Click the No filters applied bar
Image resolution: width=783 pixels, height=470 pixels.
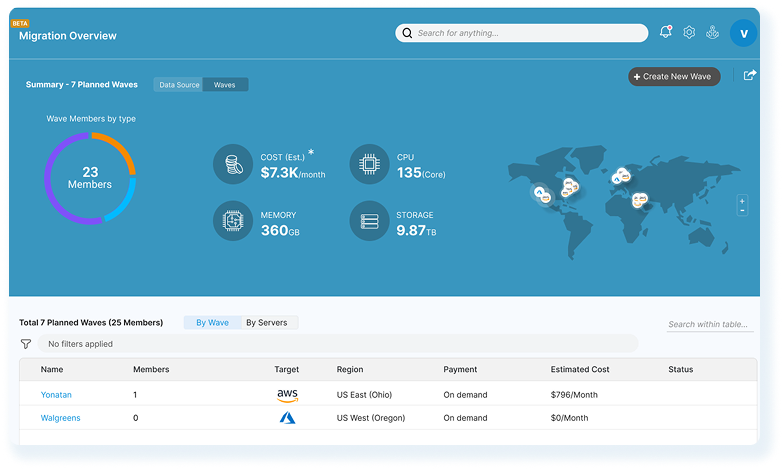[x=338, y=344]
